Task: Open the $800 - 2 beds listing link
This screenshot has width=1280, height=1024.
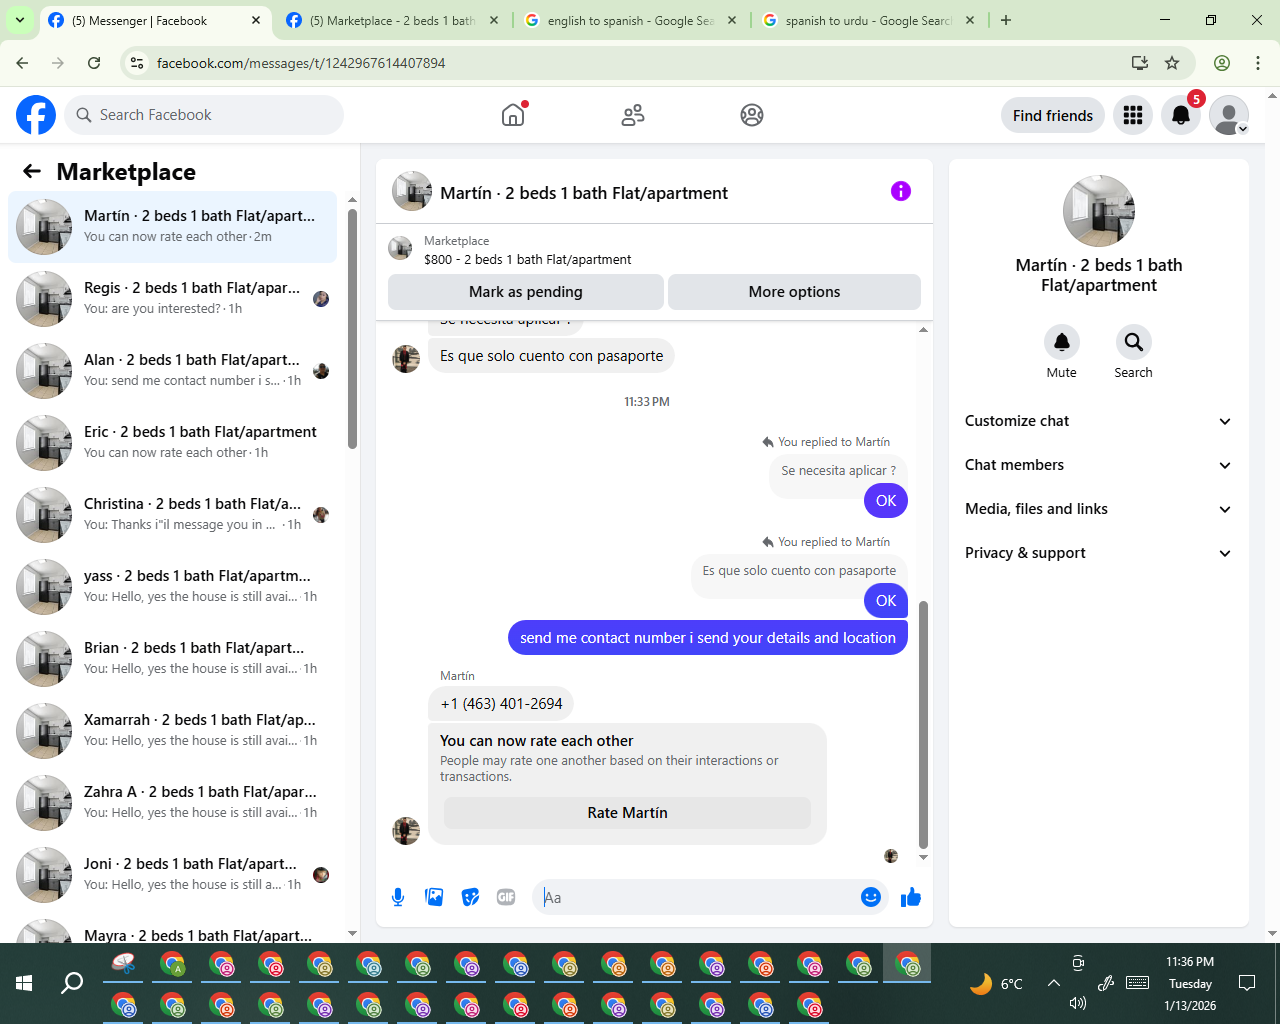Action: (x=528, y=259)
